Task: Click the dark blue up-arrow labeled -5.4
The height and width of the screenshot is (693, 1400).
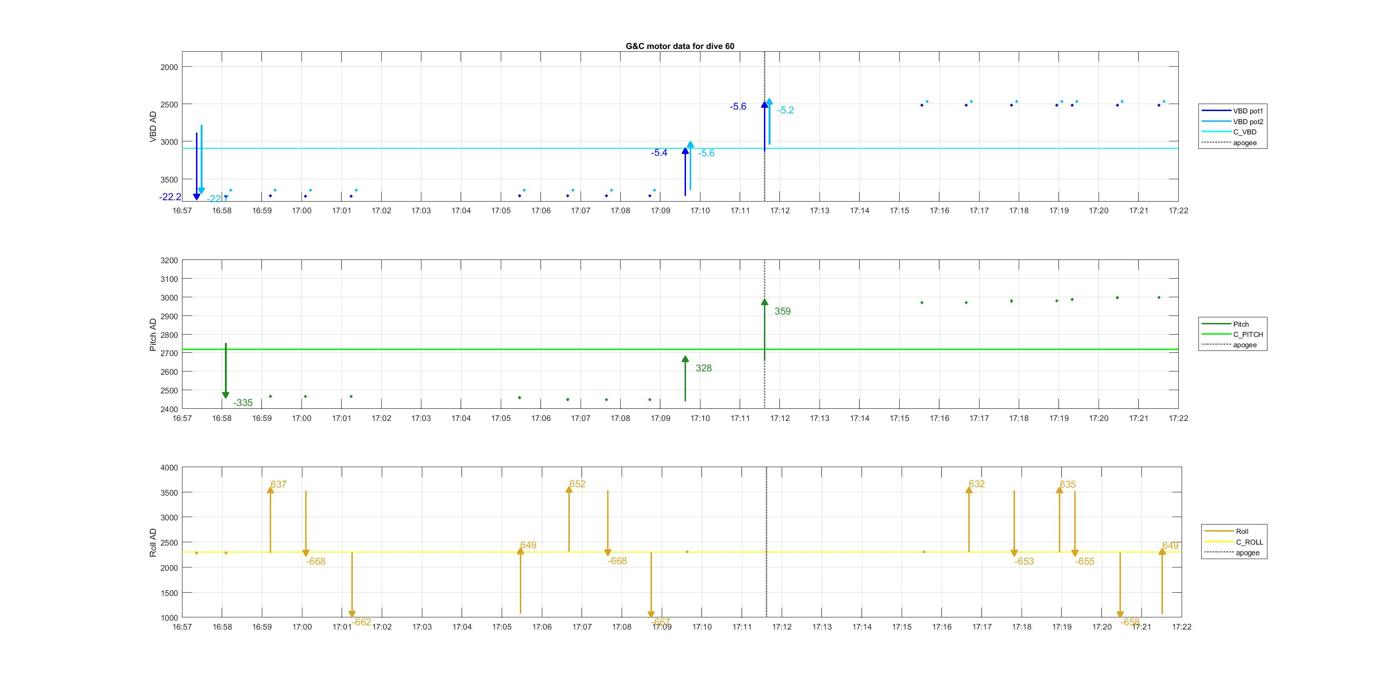Action: [x=685, y=171]
